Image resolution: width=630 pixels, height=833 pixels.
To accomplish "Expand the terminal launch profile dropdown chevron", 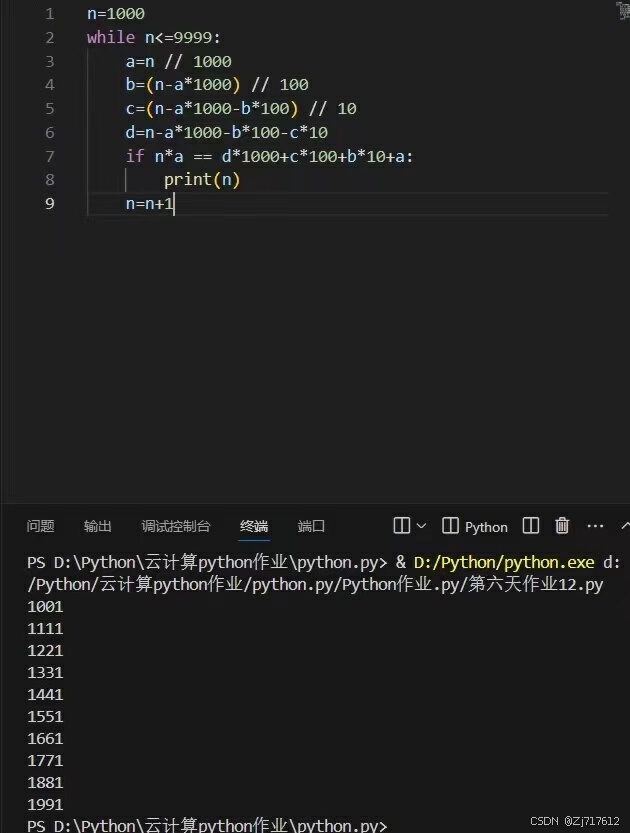I will coord(422,526).
